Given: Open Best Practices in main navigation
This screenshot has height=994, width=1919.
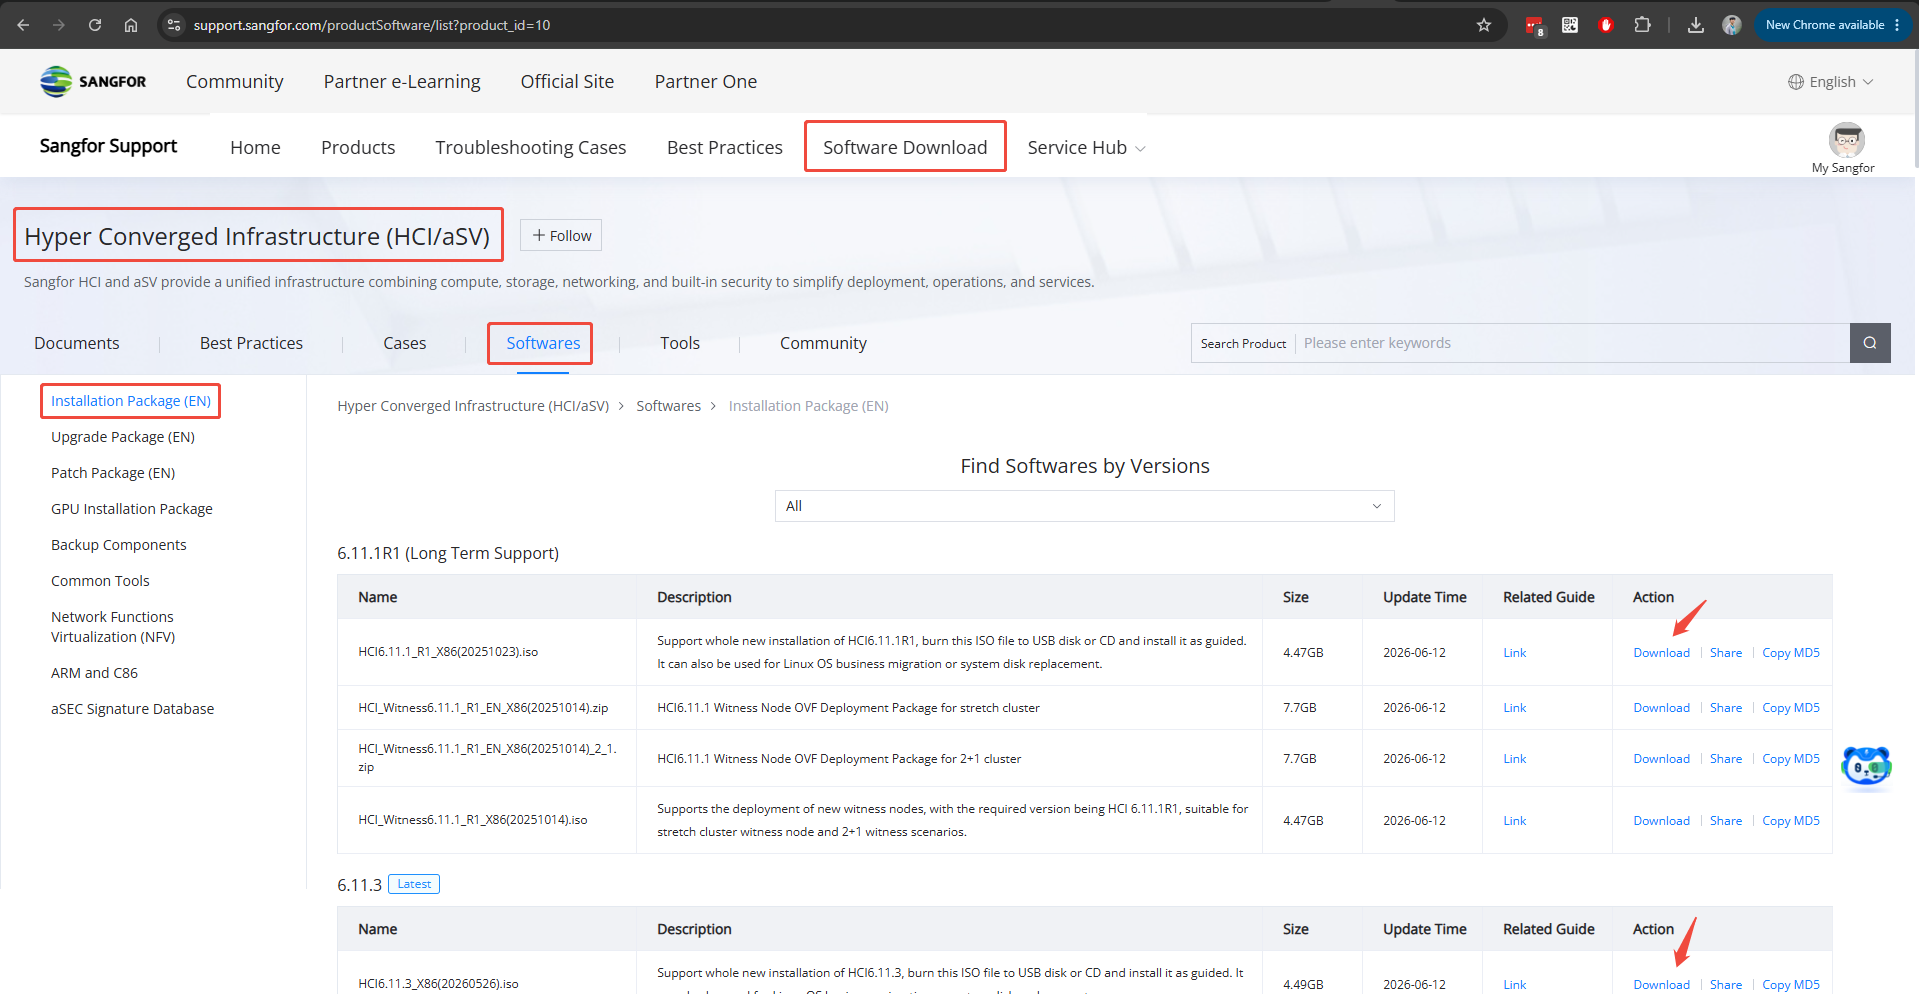Looking at the screenshot, I should click(x=725, y=147).
